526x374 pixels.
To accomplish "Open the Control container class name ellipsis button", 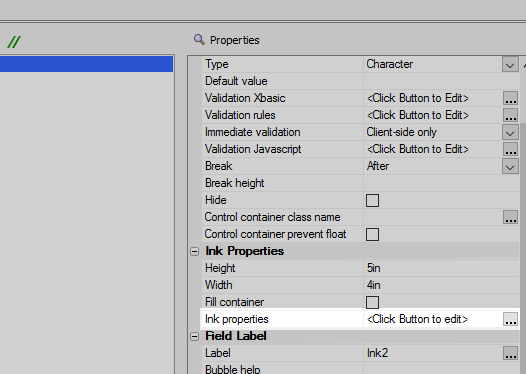I will coord(510,217).
